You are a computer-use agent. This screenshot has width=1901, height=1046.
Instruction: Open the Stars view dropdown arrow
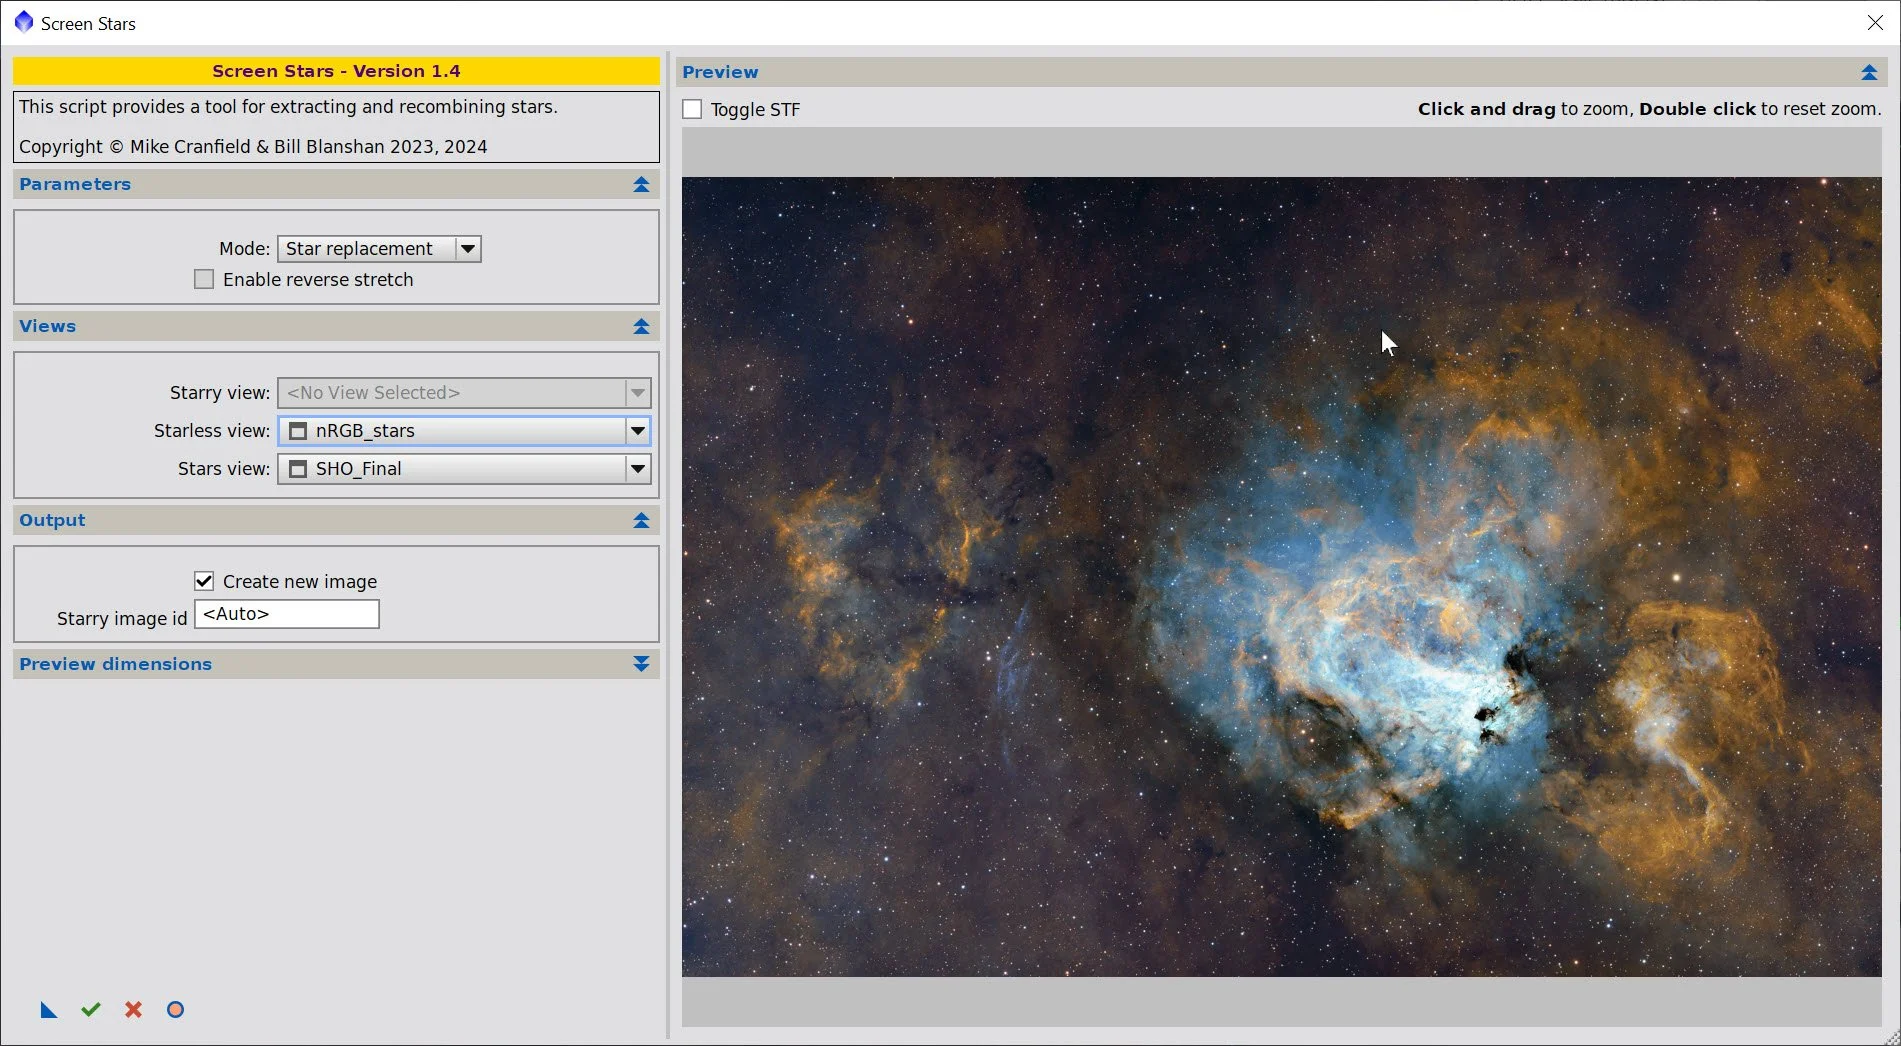click(x=637, y=469)
